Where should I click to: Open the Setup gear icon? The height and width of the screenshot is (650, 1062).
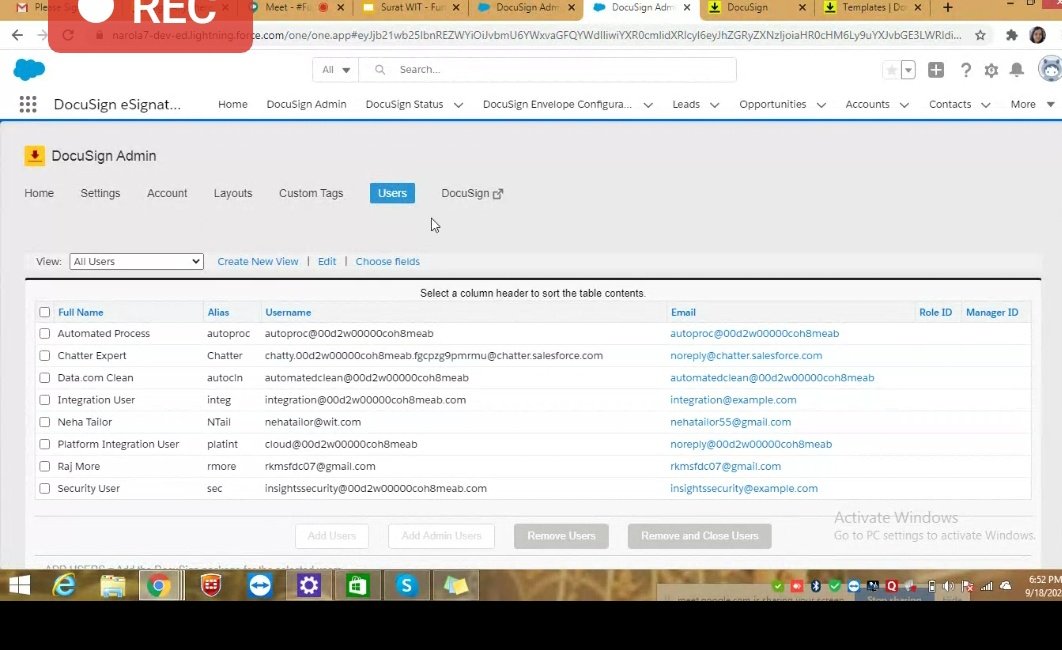pyautogui.click(x=992, y=70)
